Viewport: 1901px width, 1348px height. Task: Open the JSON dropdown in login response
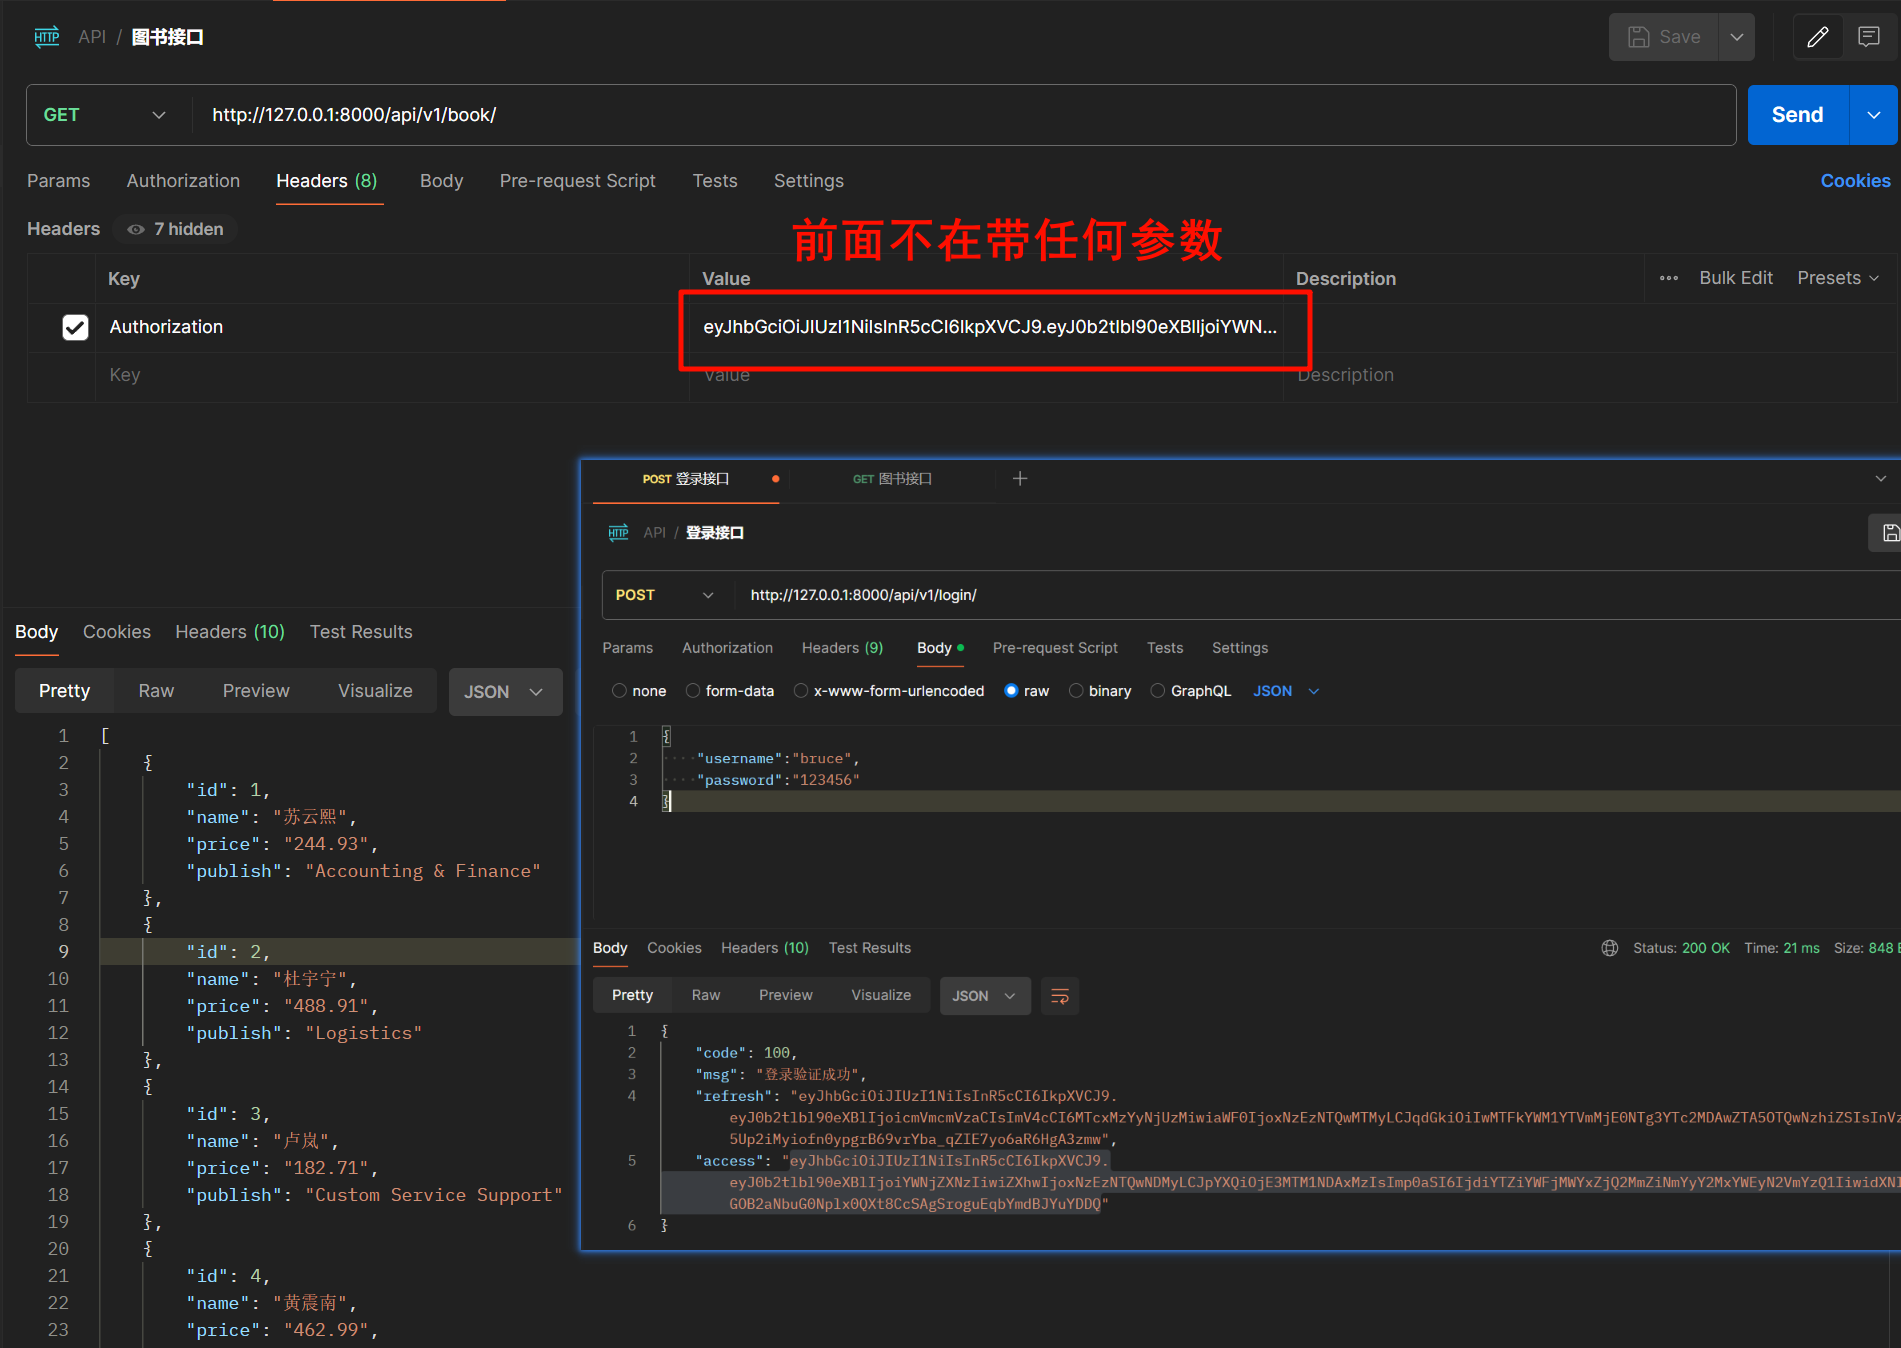click(984, 996)
